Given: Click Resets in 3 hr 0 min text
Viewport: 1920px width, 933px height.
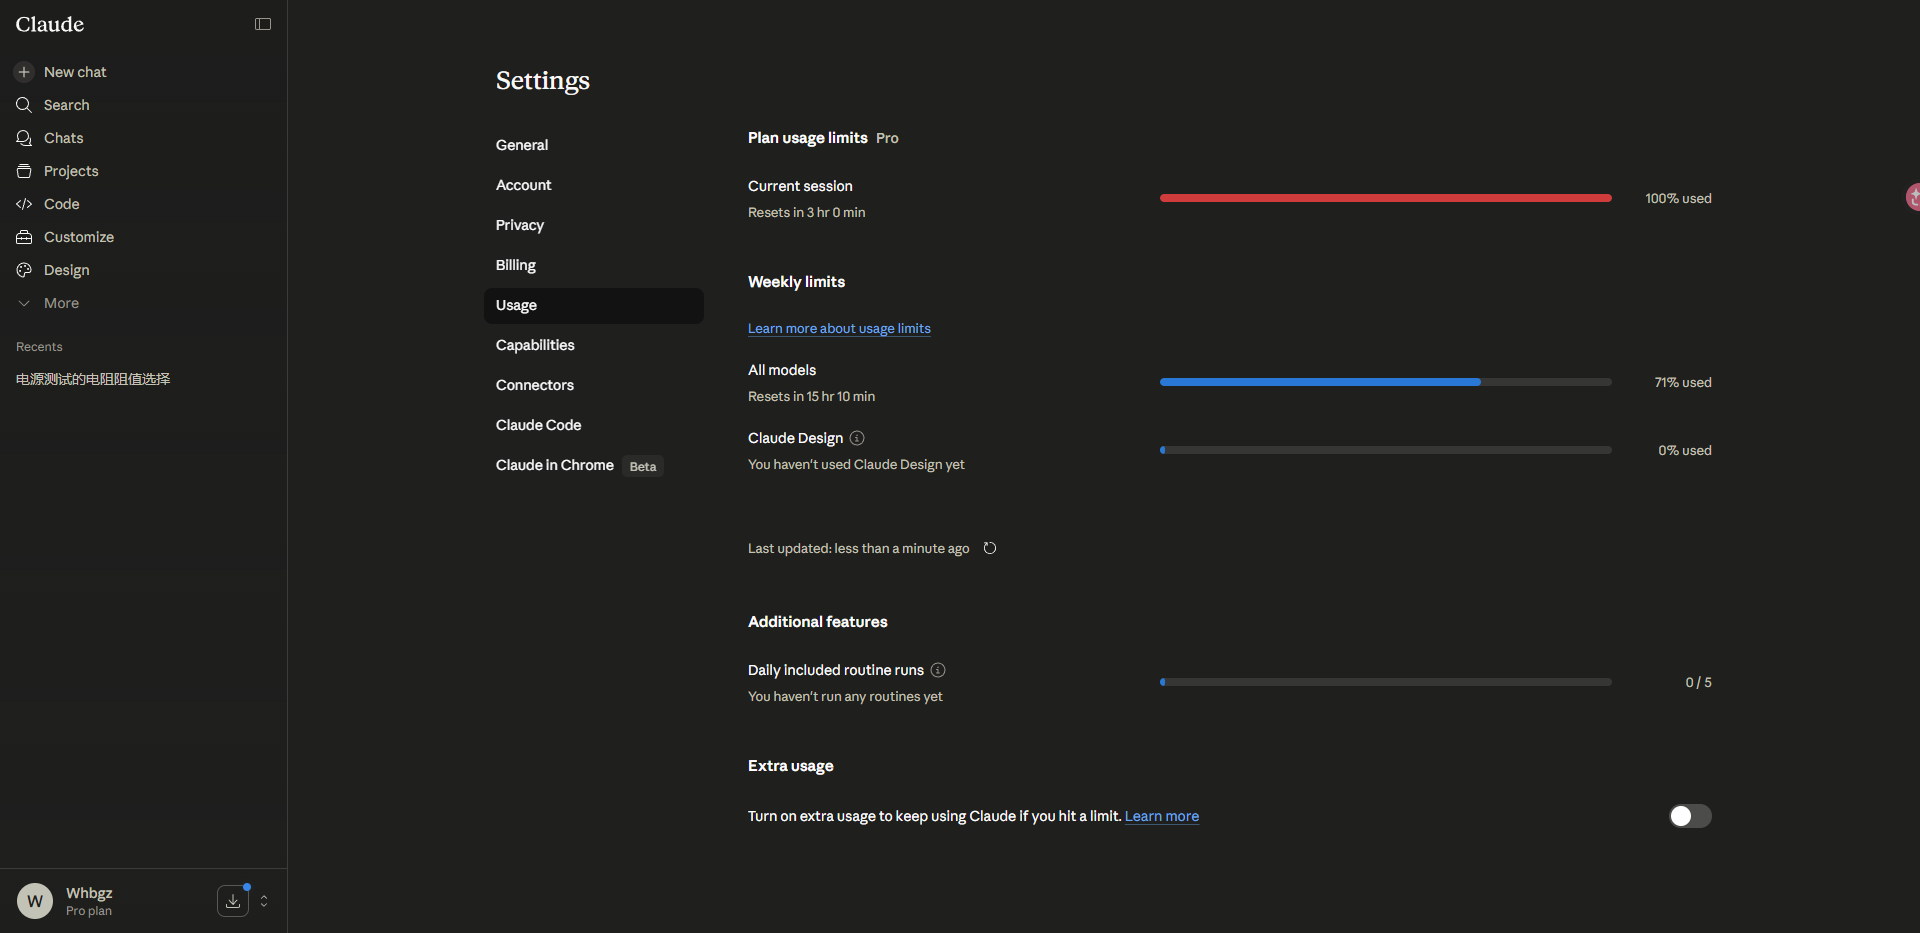Looking at the screenshot, I should pyautogui.click(x=807, y=212).
